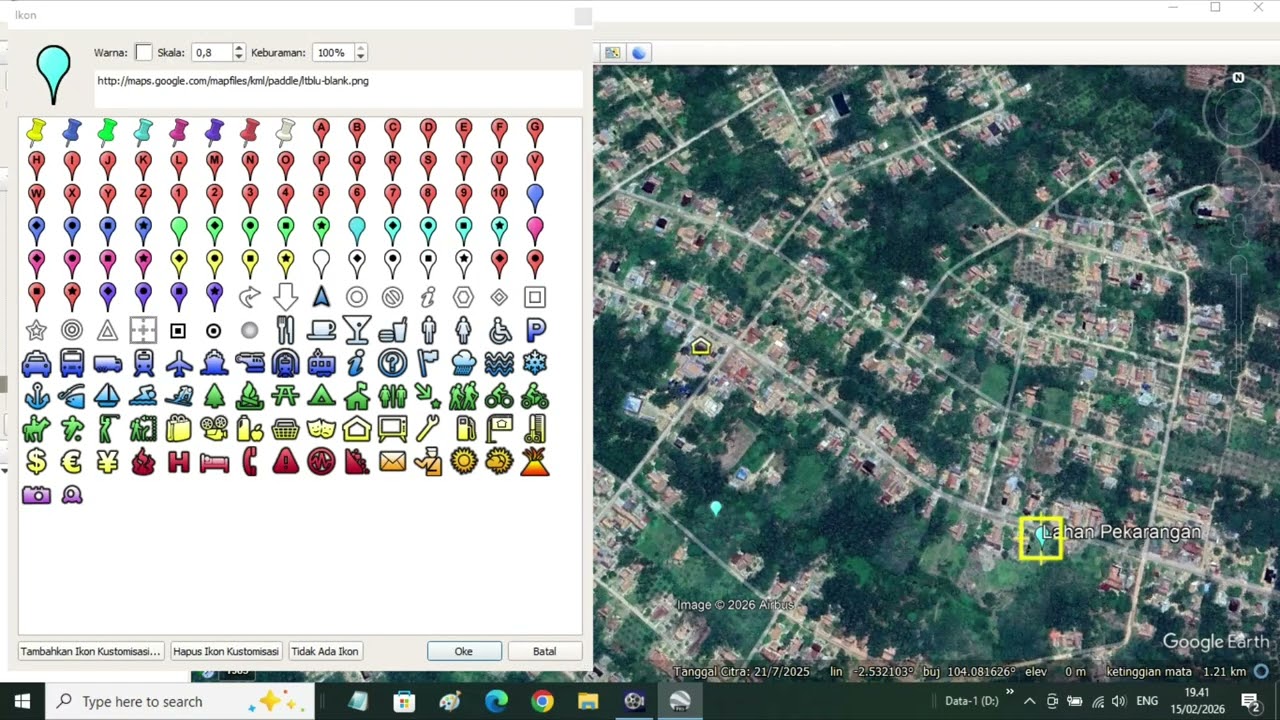This screenshot has height=720, width=1280.
Task: Pick the erupting volcano icon
Action: click(535, 462)
